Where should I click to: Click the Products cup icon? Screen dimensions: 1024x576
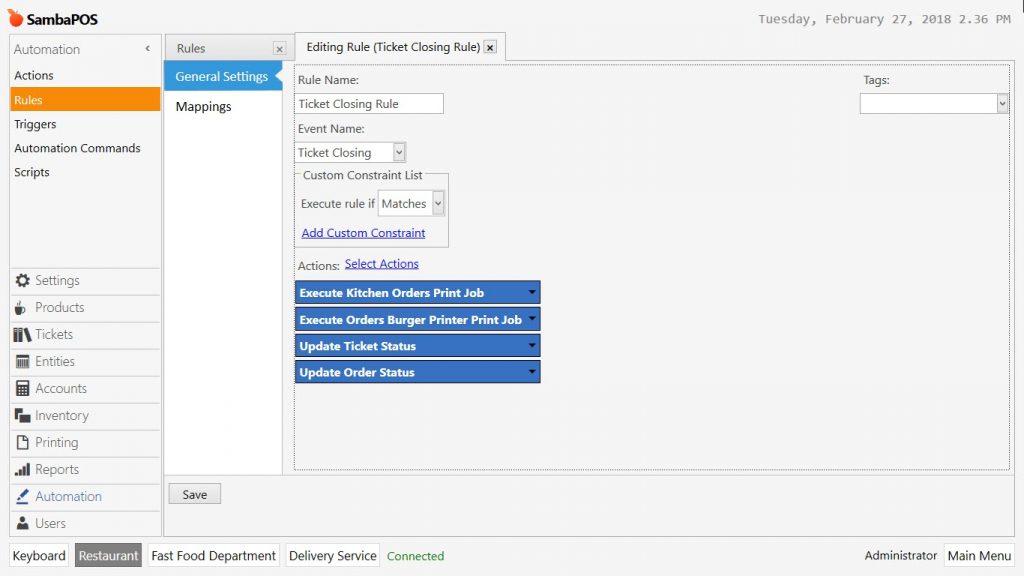[x=21, y=308]
